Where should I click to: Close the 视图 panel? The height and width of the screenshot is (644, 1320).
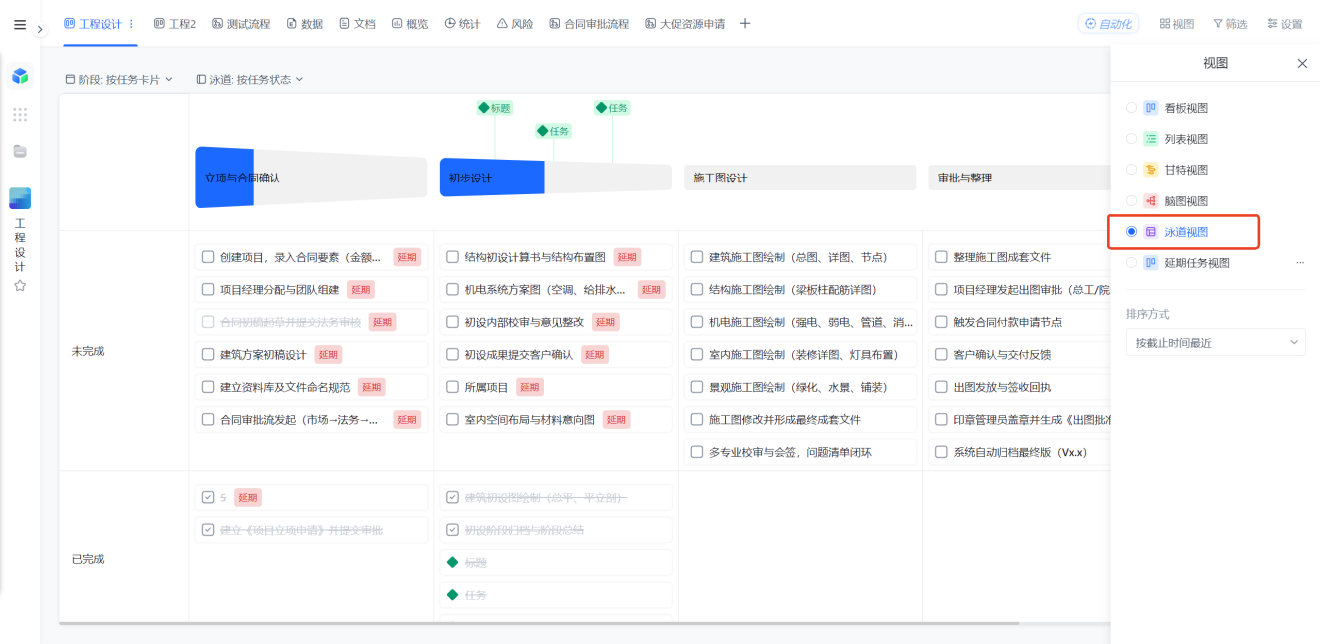pos(1302,63)
